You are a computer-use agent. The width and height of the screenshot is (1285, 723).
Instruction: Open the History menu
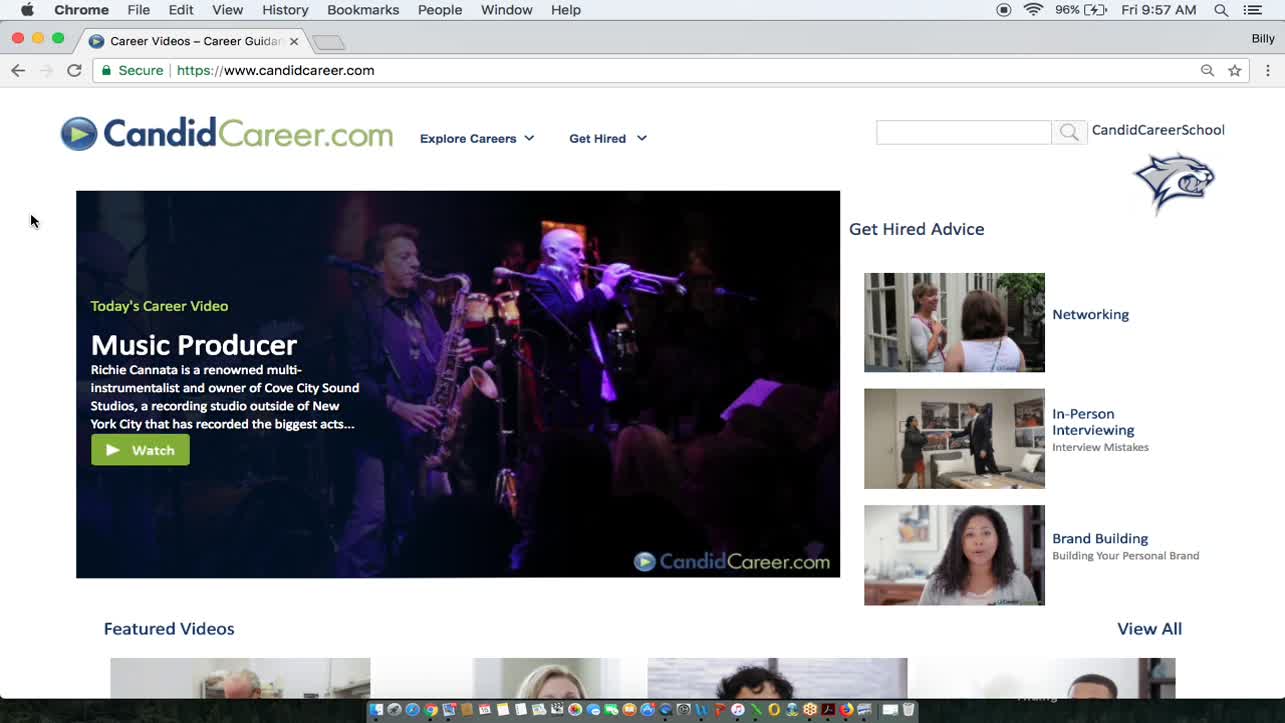point(285,10)
